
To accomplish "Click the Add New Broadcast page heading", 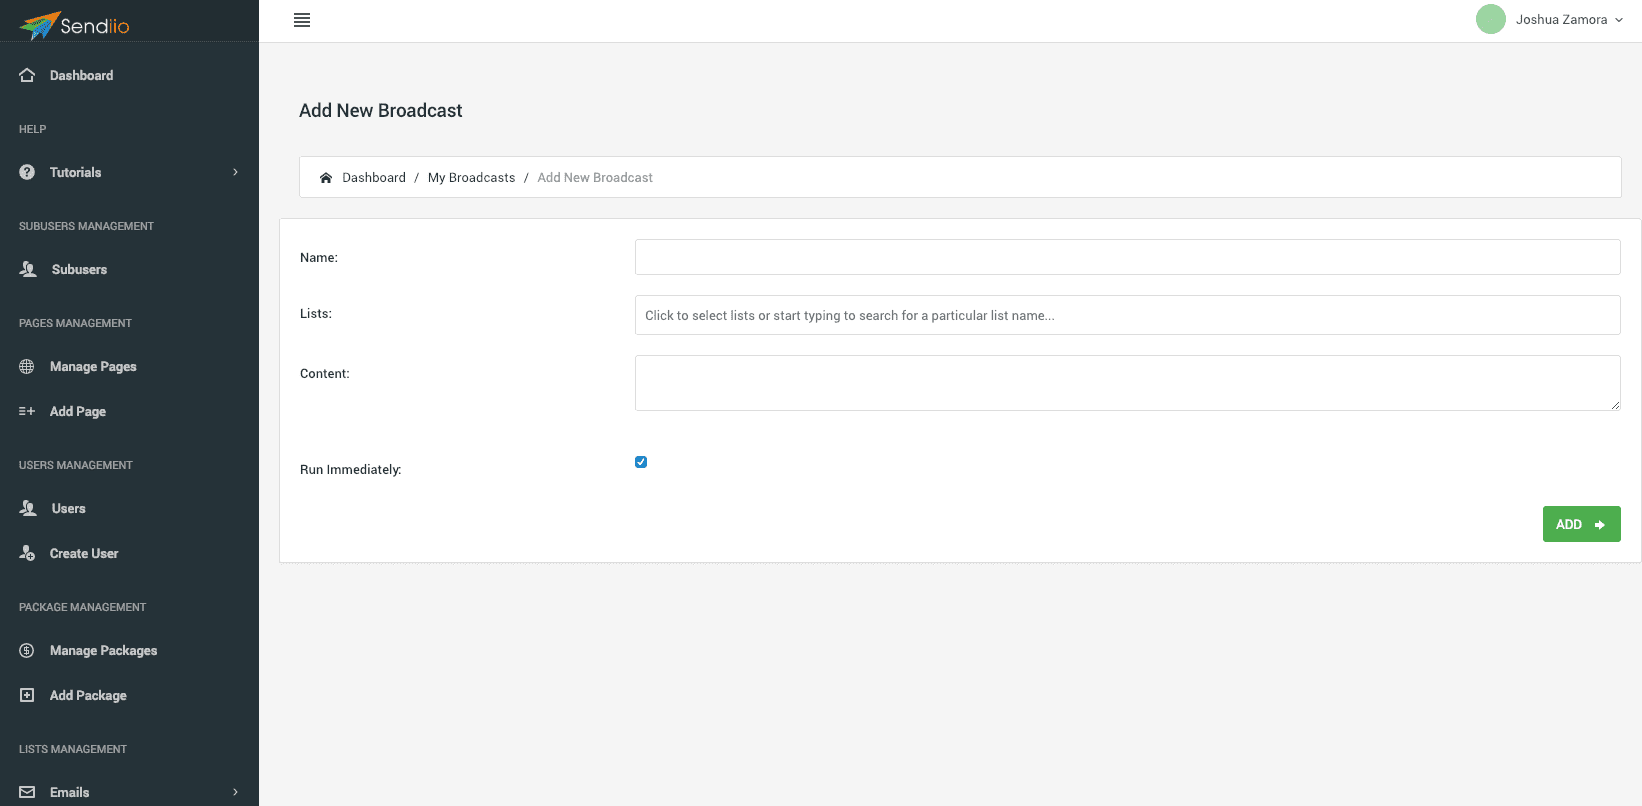I will pos(380,110).
